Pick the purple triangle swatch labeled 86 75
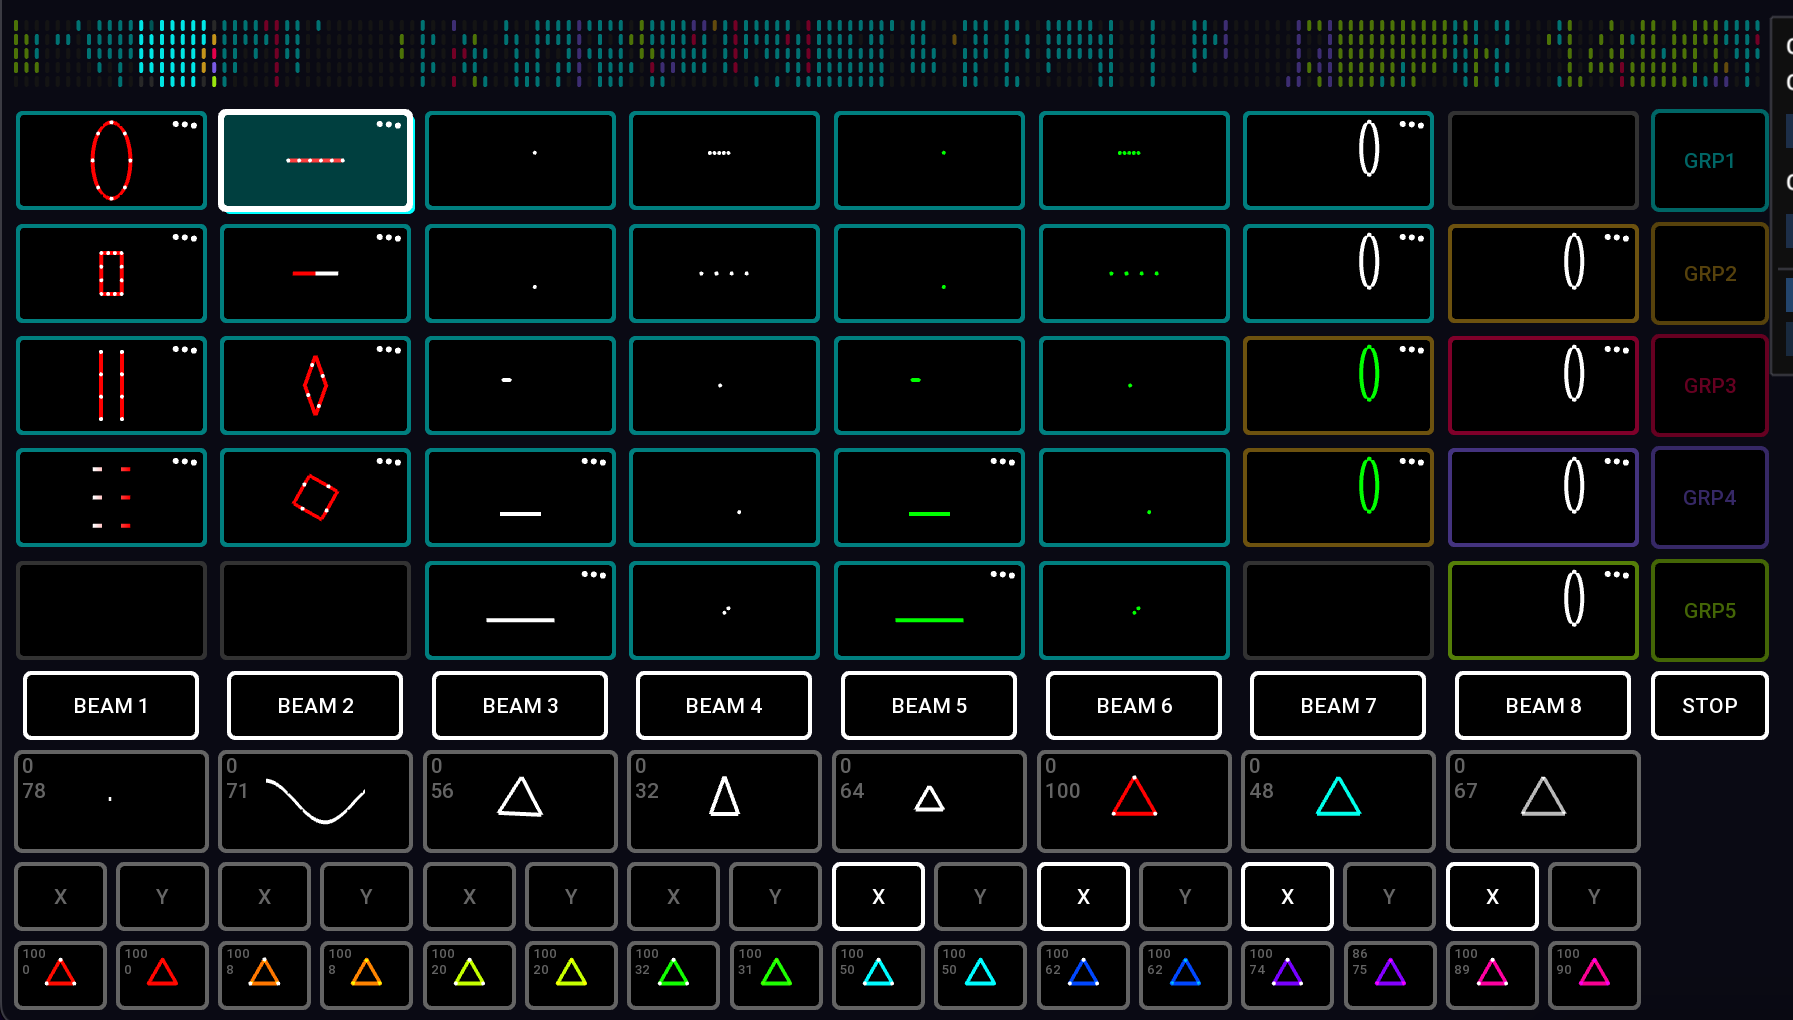 (x=1389, y=975)
